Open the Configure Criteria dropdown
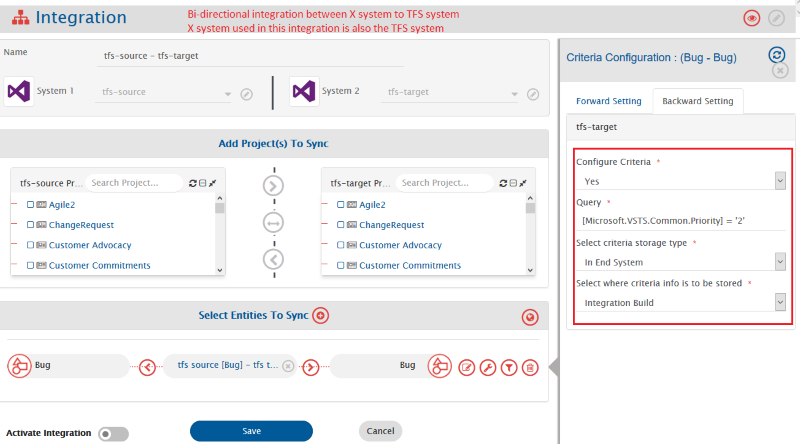 pyautogui.click(x=682, y=181)
